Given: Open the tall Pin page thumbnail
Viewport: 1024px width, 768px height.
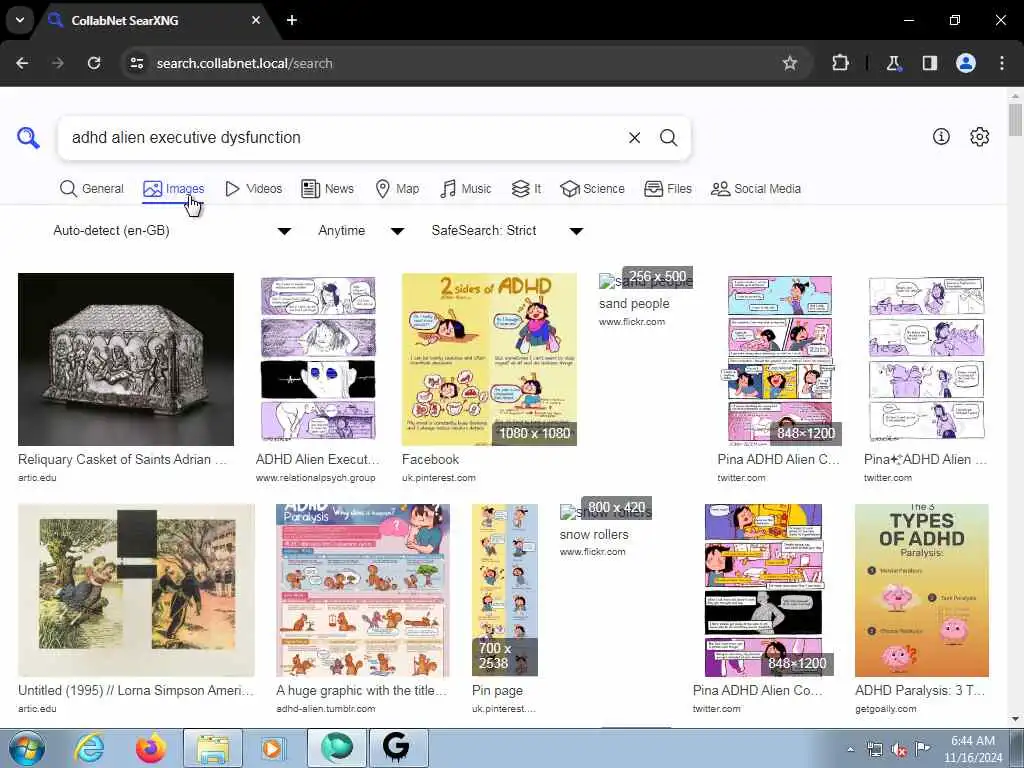Looking at the screenshot, I should coord(505,590).
